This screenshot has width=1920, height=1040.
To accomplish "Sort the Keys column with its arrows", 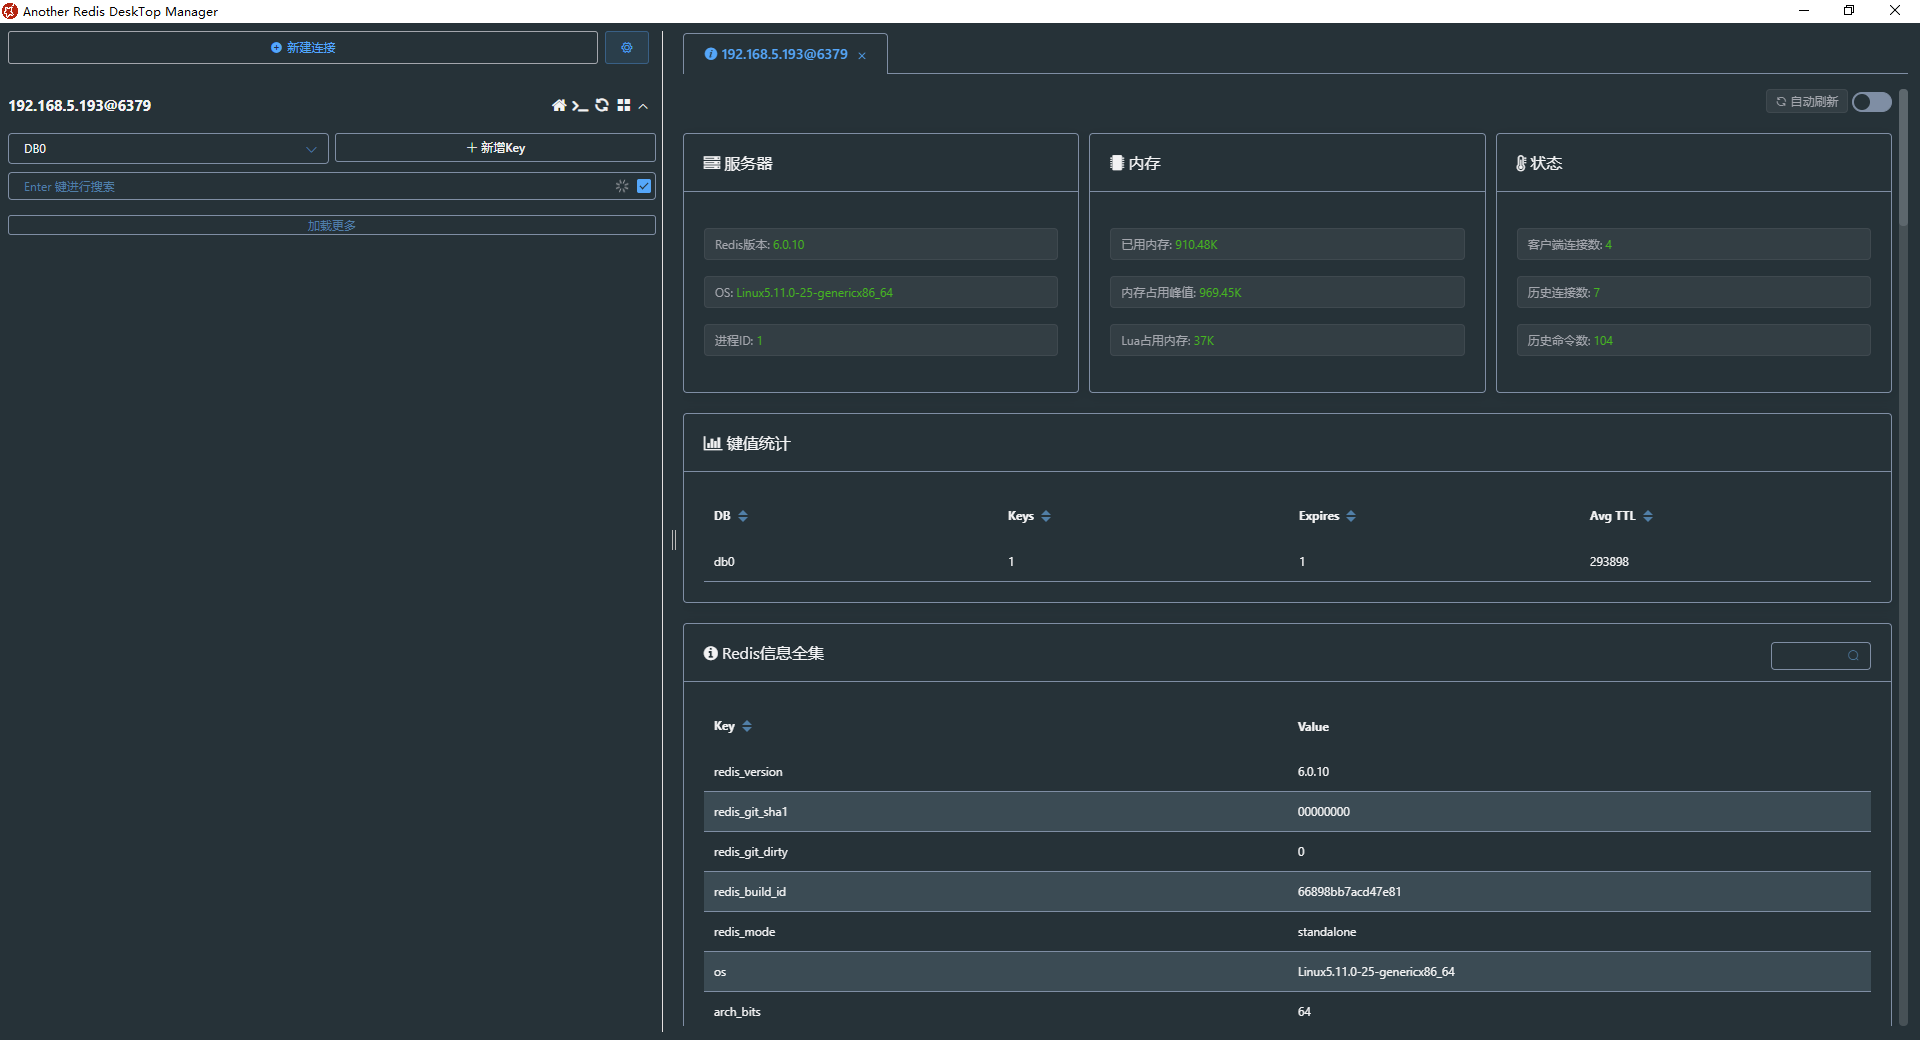I will pos(1046,516).
